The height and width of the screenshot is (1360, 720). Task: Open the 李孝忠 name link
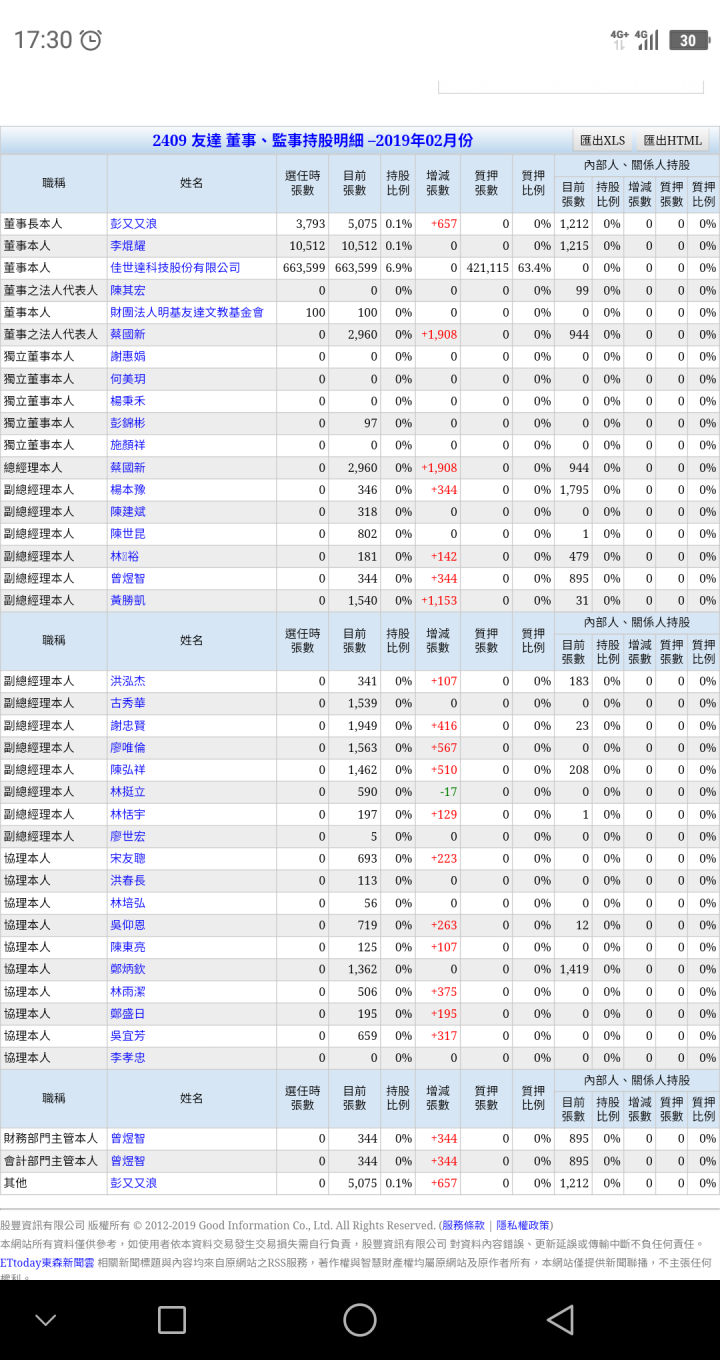pyautogui.click(x=127, y=1058)
